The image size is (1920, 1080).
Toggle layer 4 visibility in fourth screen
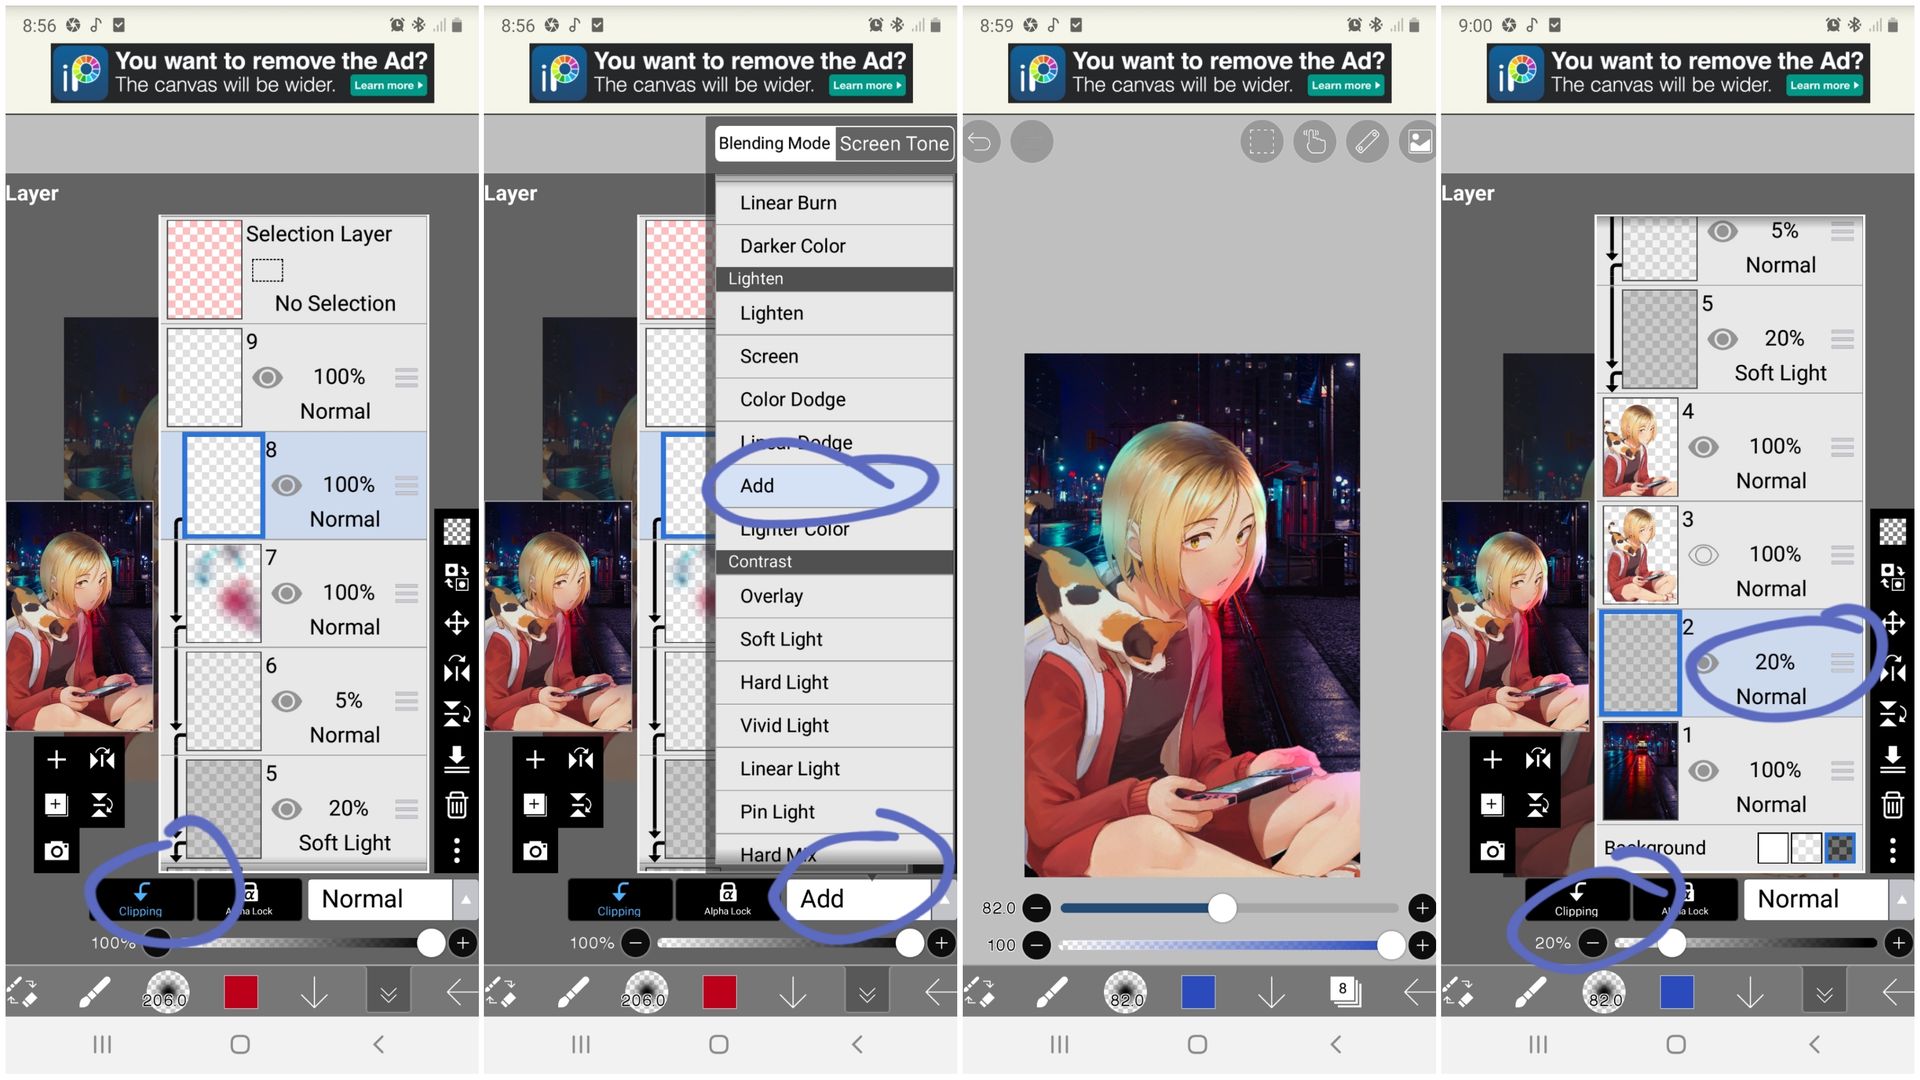point(1703,447)
